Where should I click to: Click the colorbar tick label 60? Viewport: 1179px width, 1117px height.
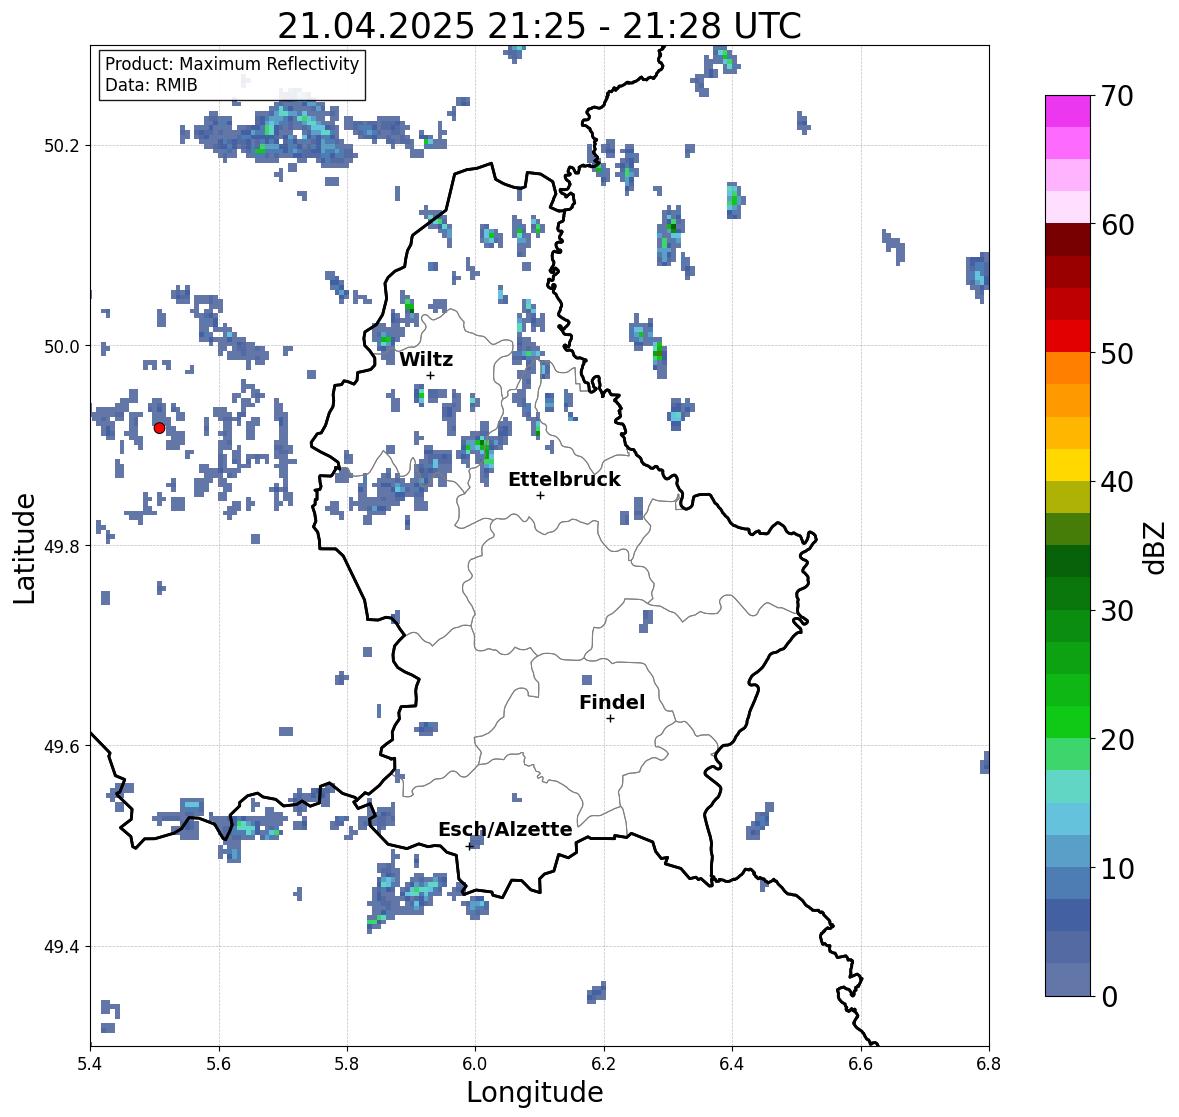(1117, 225)
